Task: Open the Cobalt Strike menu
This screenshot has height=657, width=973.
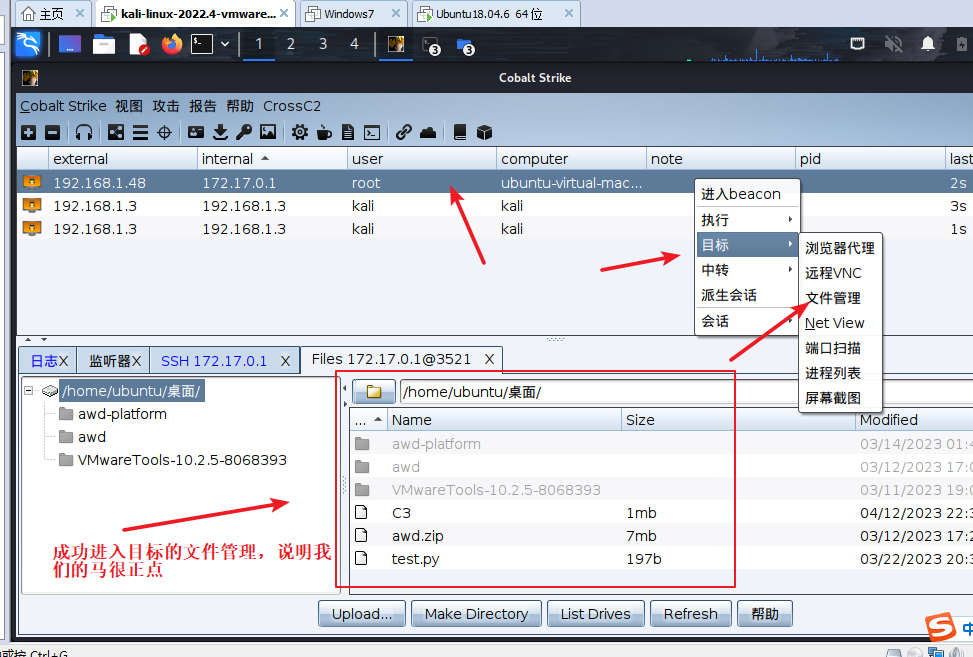Action: (x=63, y=106)
